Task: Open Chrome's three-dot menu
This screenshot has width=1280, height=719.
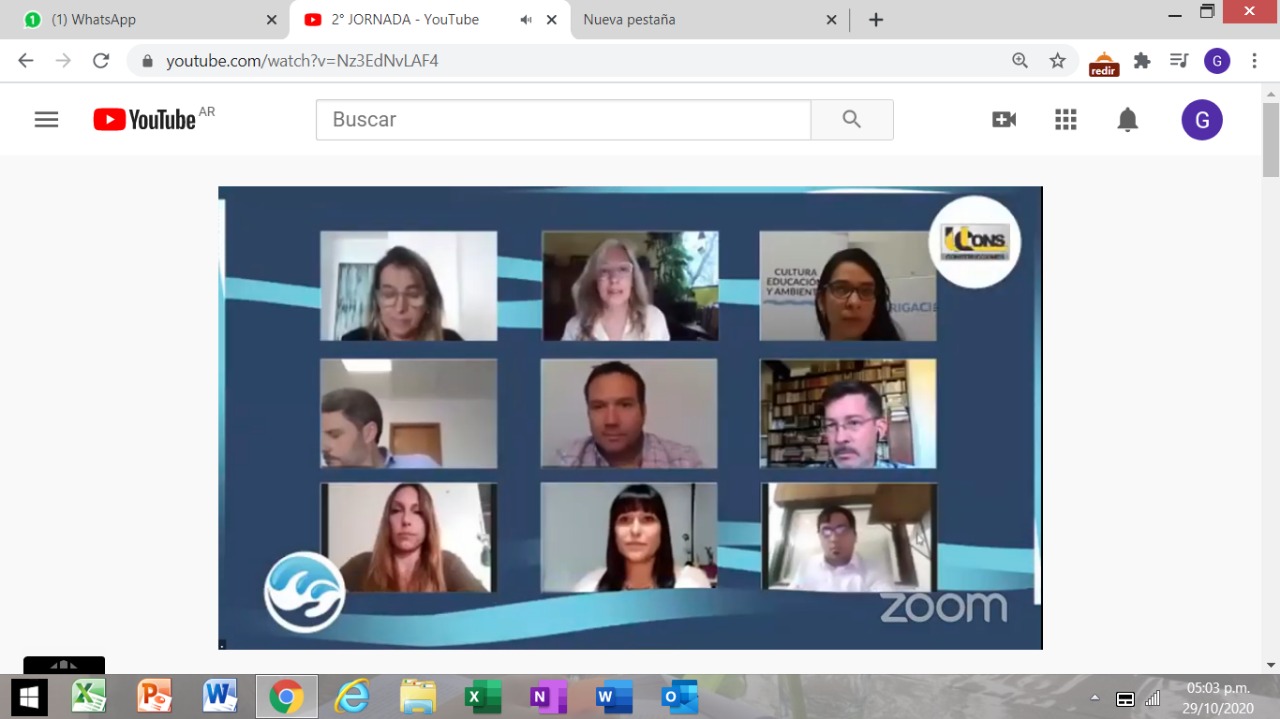Action: (1254, 61)
